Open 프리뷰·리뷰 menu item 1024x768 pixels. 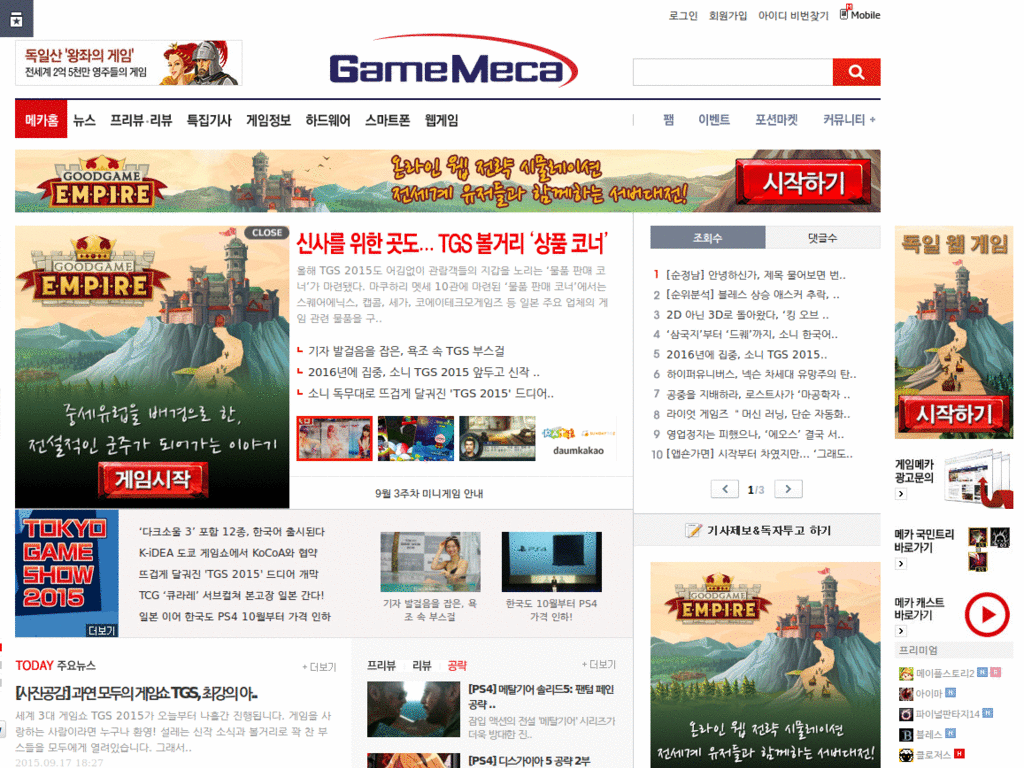coord(140,120)
